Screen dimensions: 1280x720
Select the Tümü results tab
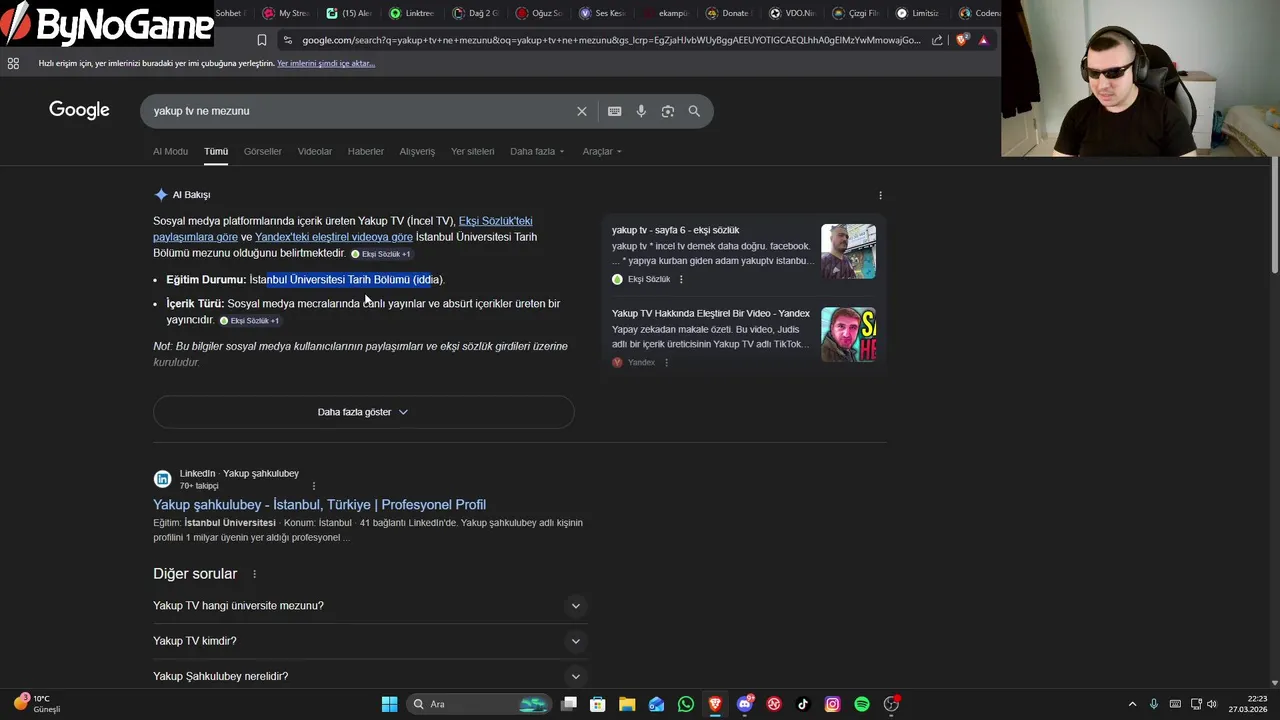coord(216,152)
